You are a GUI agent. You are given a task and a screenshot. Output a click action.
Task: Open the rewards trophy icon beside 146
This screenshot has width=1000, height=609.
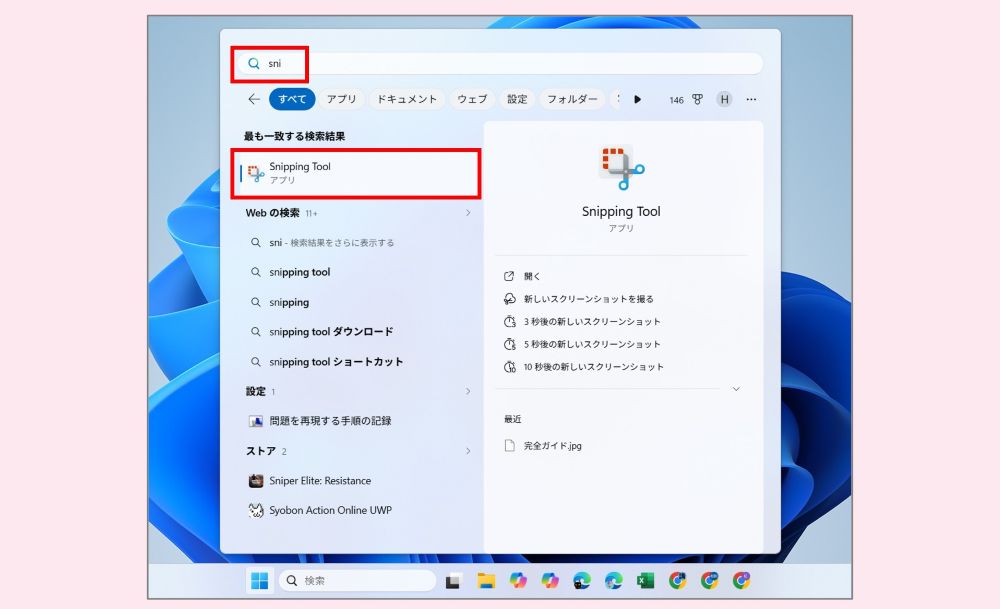point(697,99)
